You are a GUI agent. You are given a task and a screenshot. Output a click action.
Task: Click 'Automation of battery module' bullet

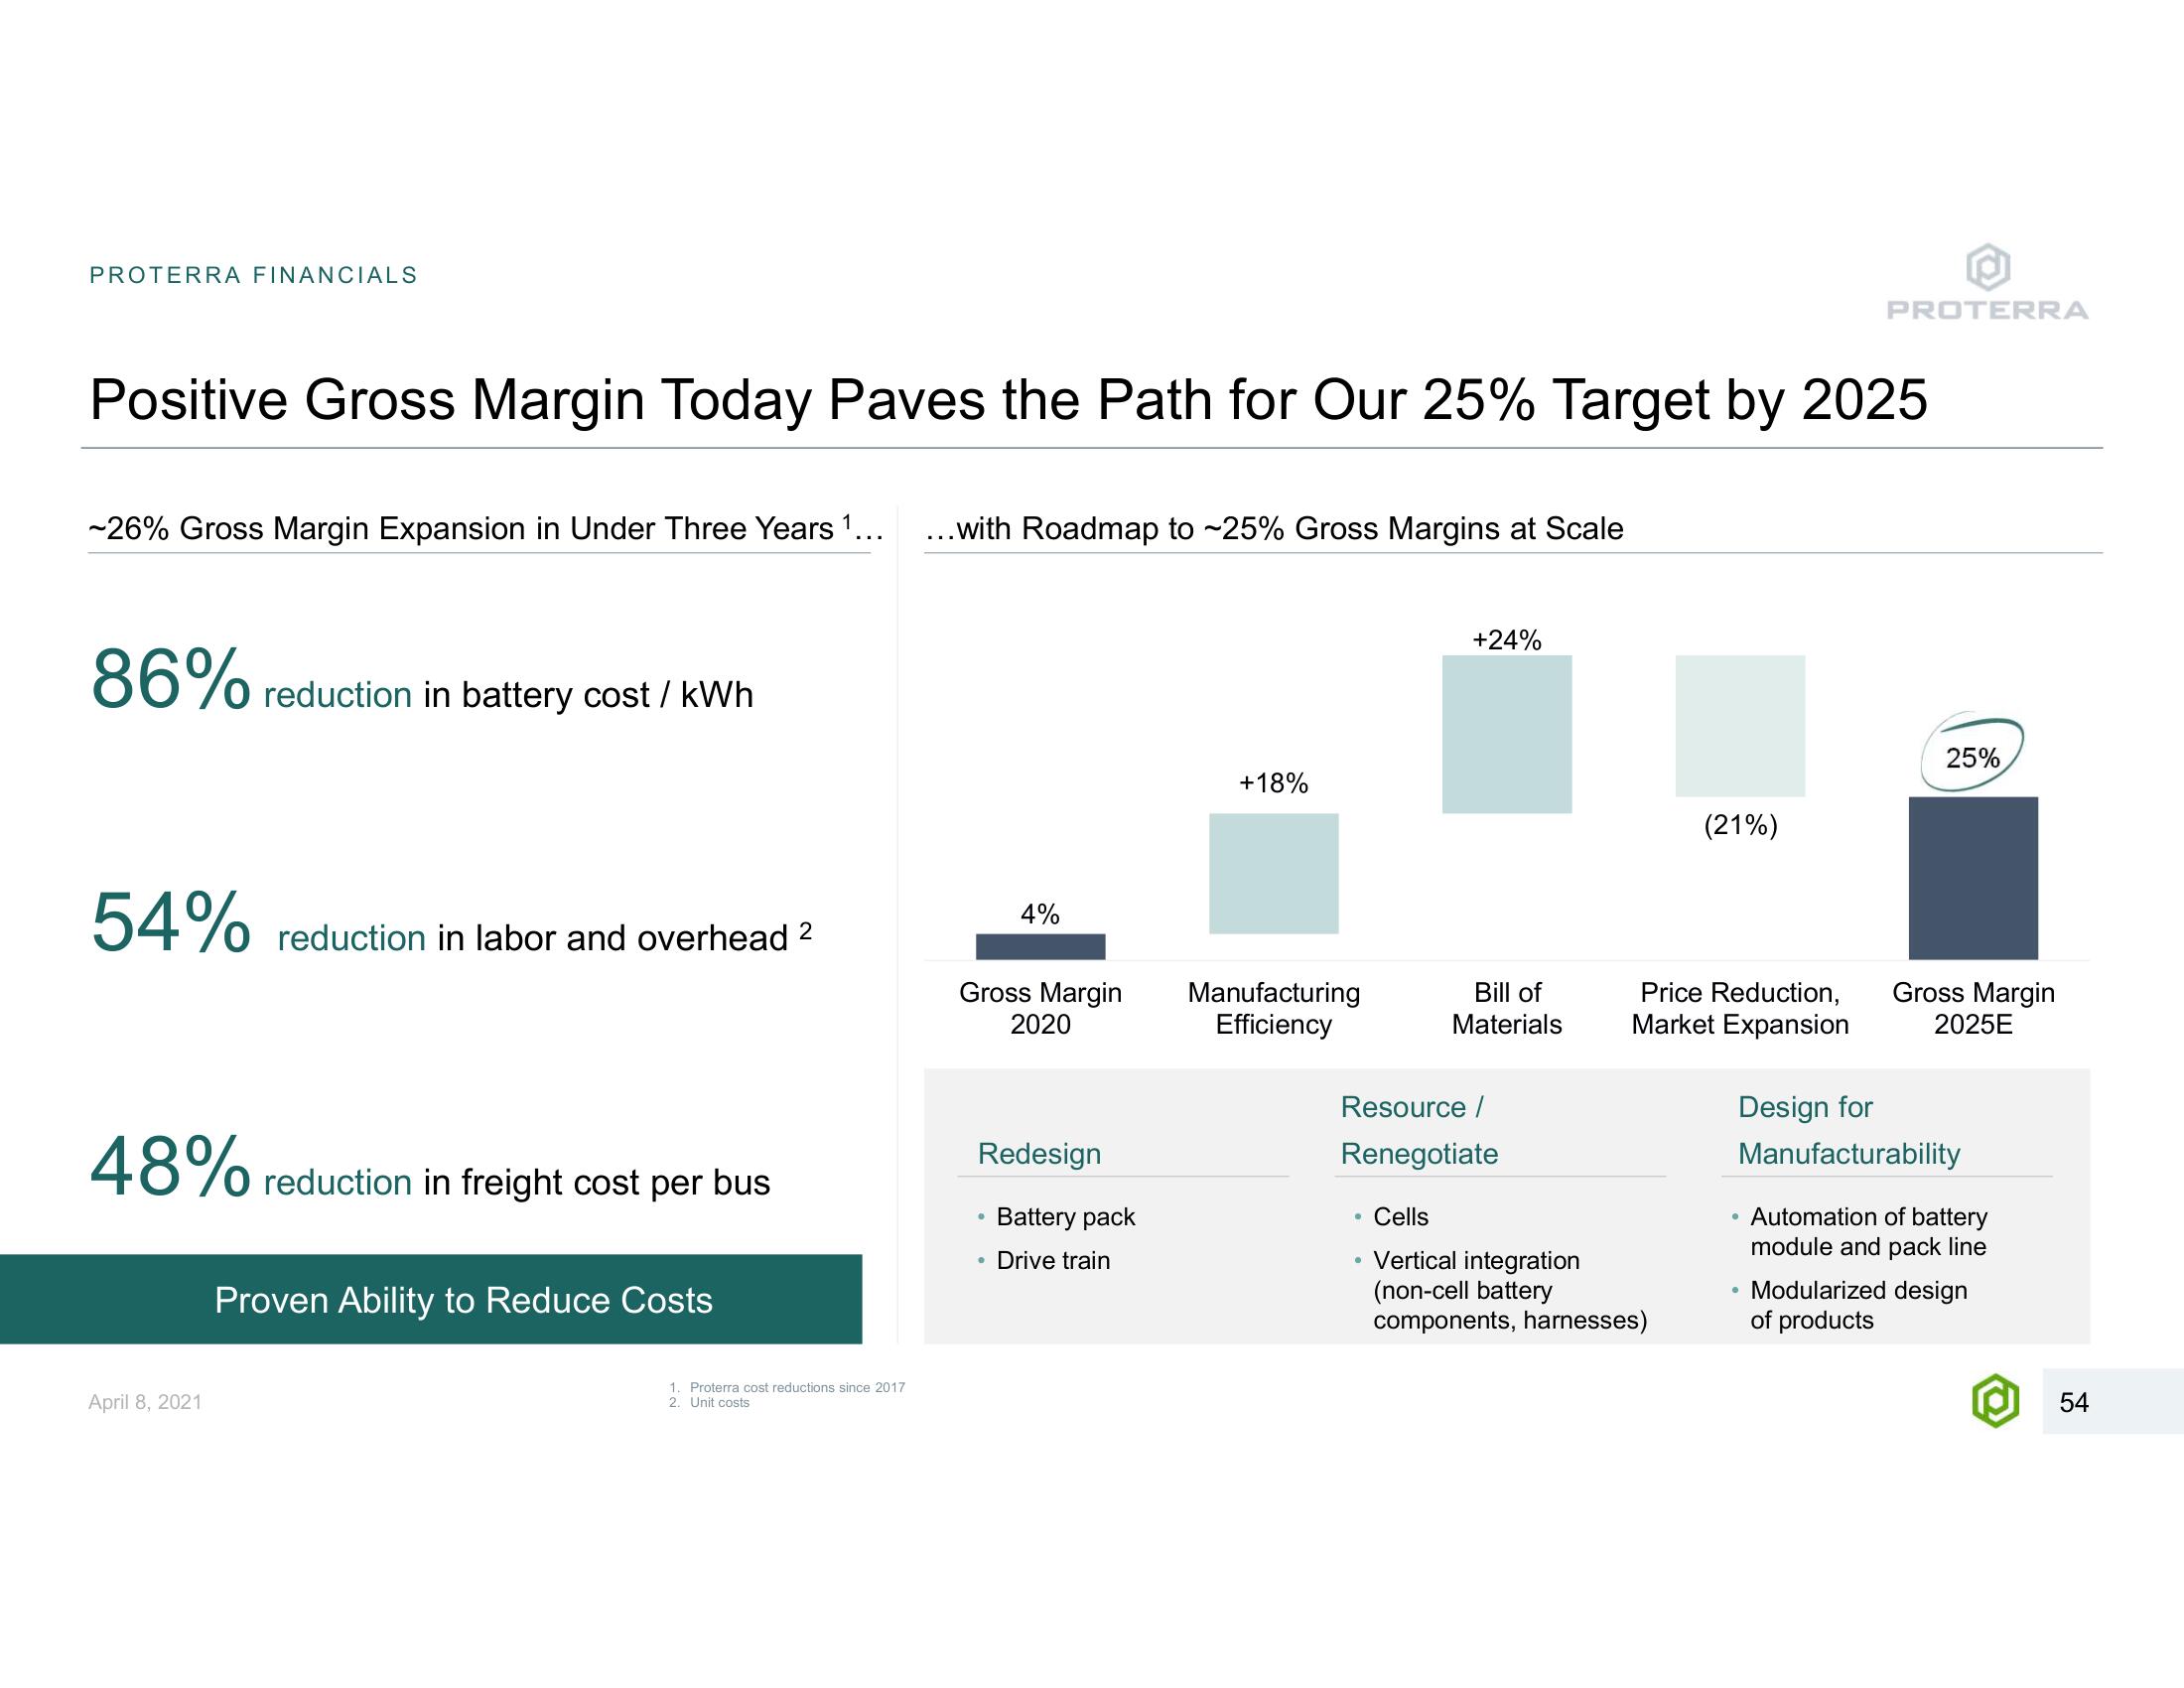pyautogui.click(x=1868, y=1232)
